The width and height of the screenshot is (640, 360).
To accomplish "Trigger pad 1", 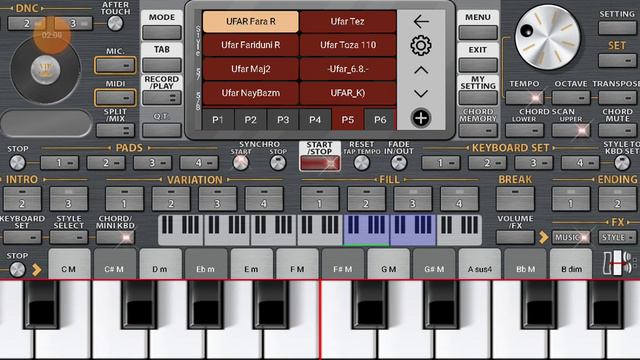I will click(60, 163).
